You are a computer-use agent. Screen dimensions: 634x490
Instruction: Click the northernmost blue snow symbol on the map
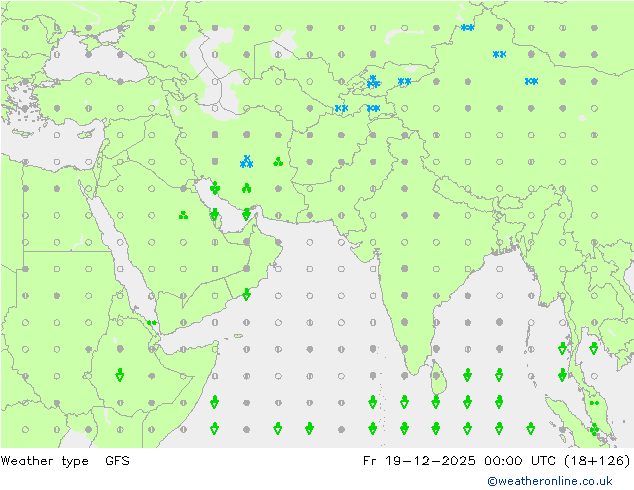467,27
